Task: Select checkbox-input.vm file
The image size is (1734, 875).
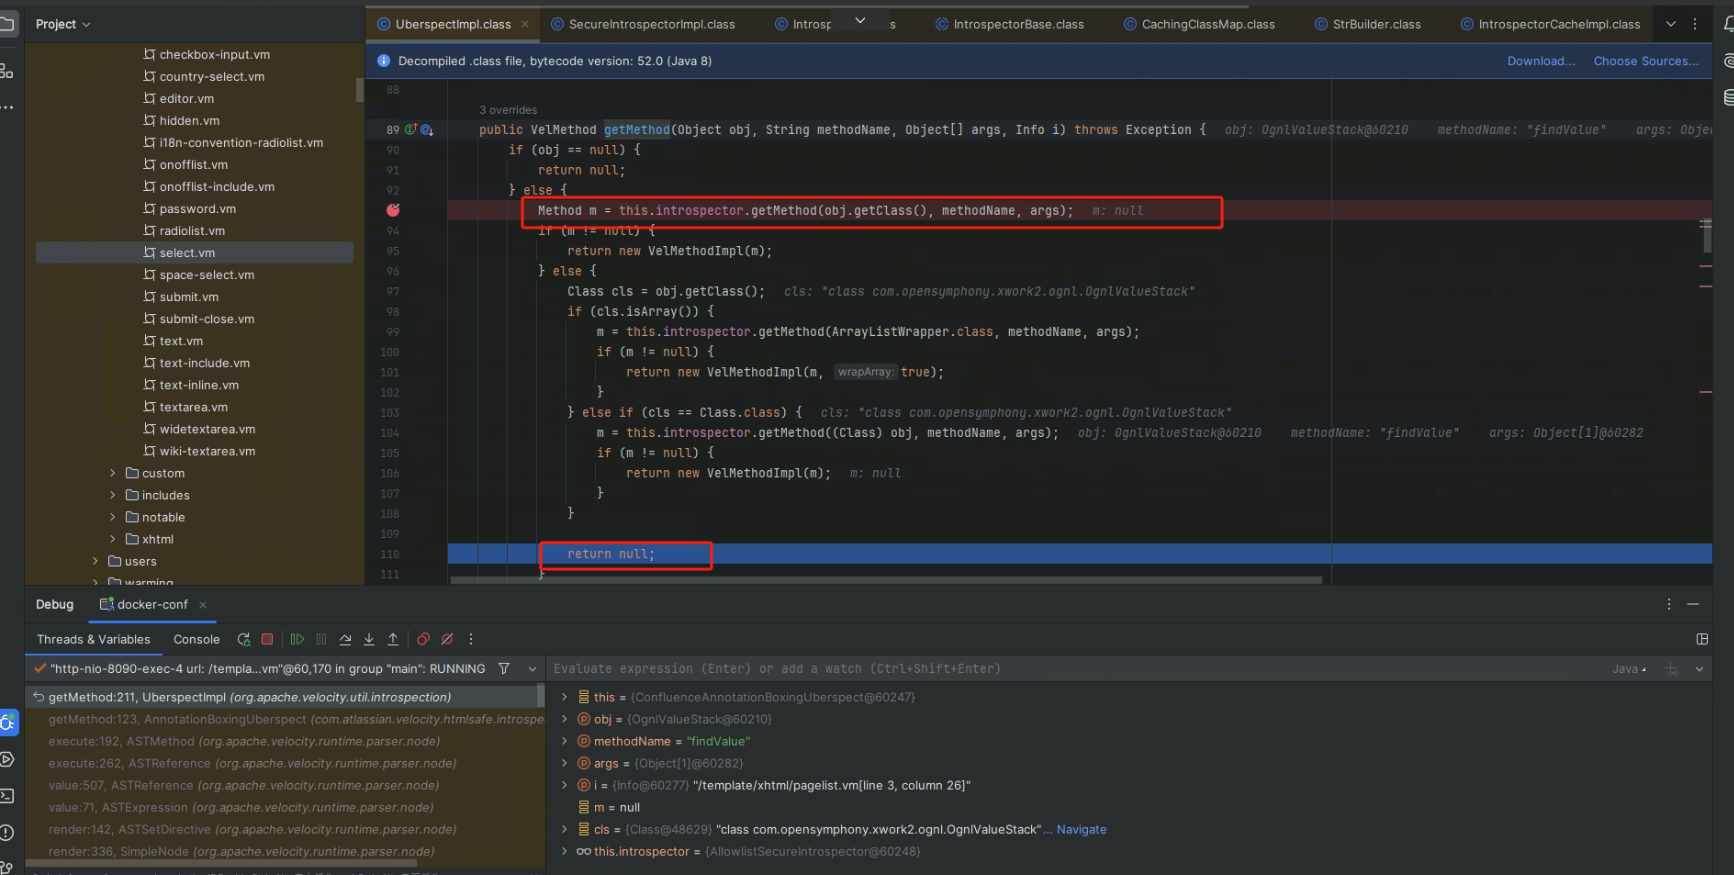Action: [214, 55]
